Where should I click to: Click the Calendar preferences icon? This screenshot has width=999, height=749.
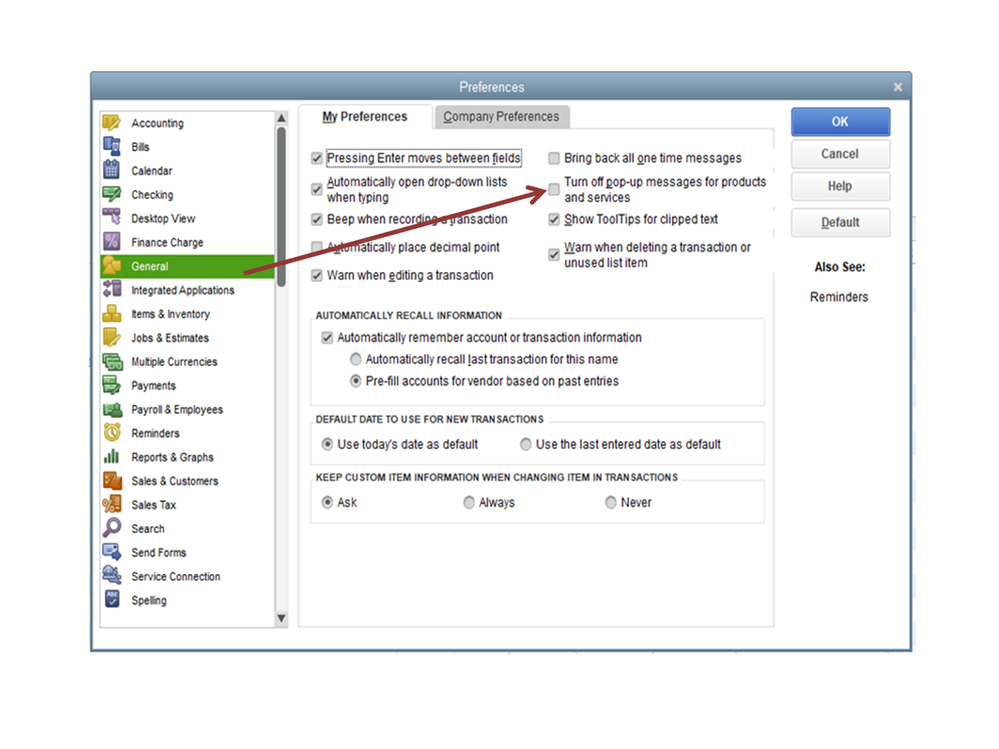[111, 170]
